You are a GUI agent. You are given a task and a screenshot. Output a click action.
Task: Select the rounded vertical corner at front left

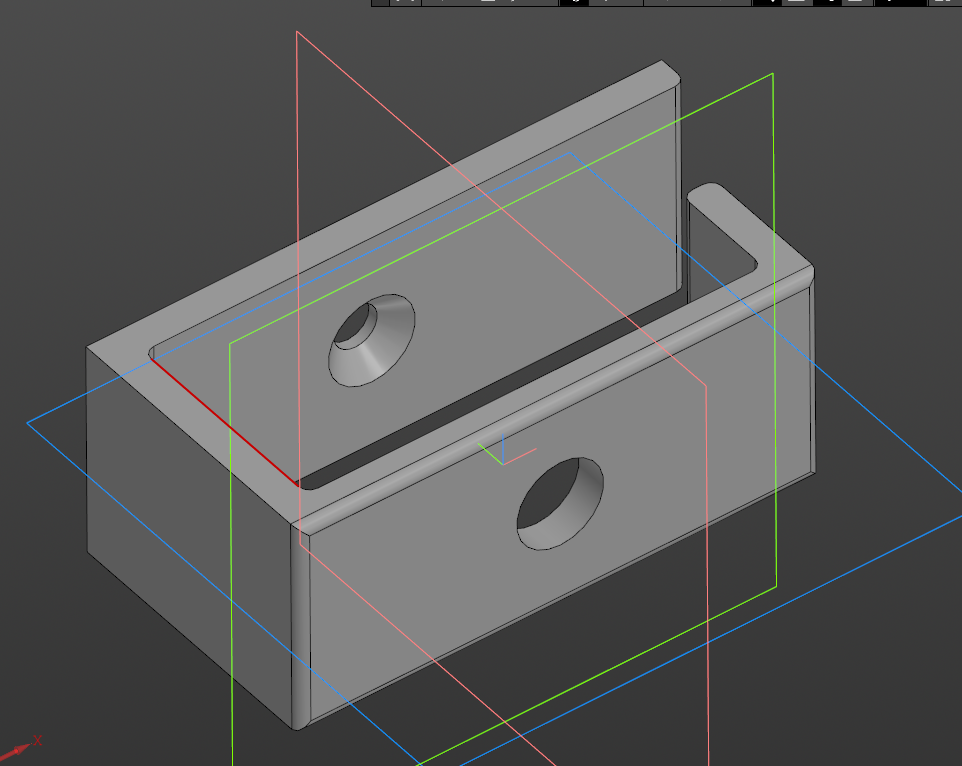[300, 626]
